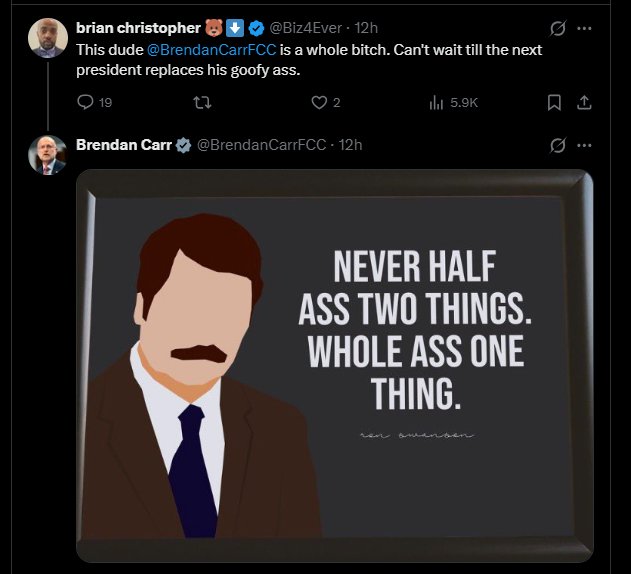Viewport: 631px width, 574px height.
Task: Open more options menu on Brendan Carr's reply
Action: pos(584,145)
